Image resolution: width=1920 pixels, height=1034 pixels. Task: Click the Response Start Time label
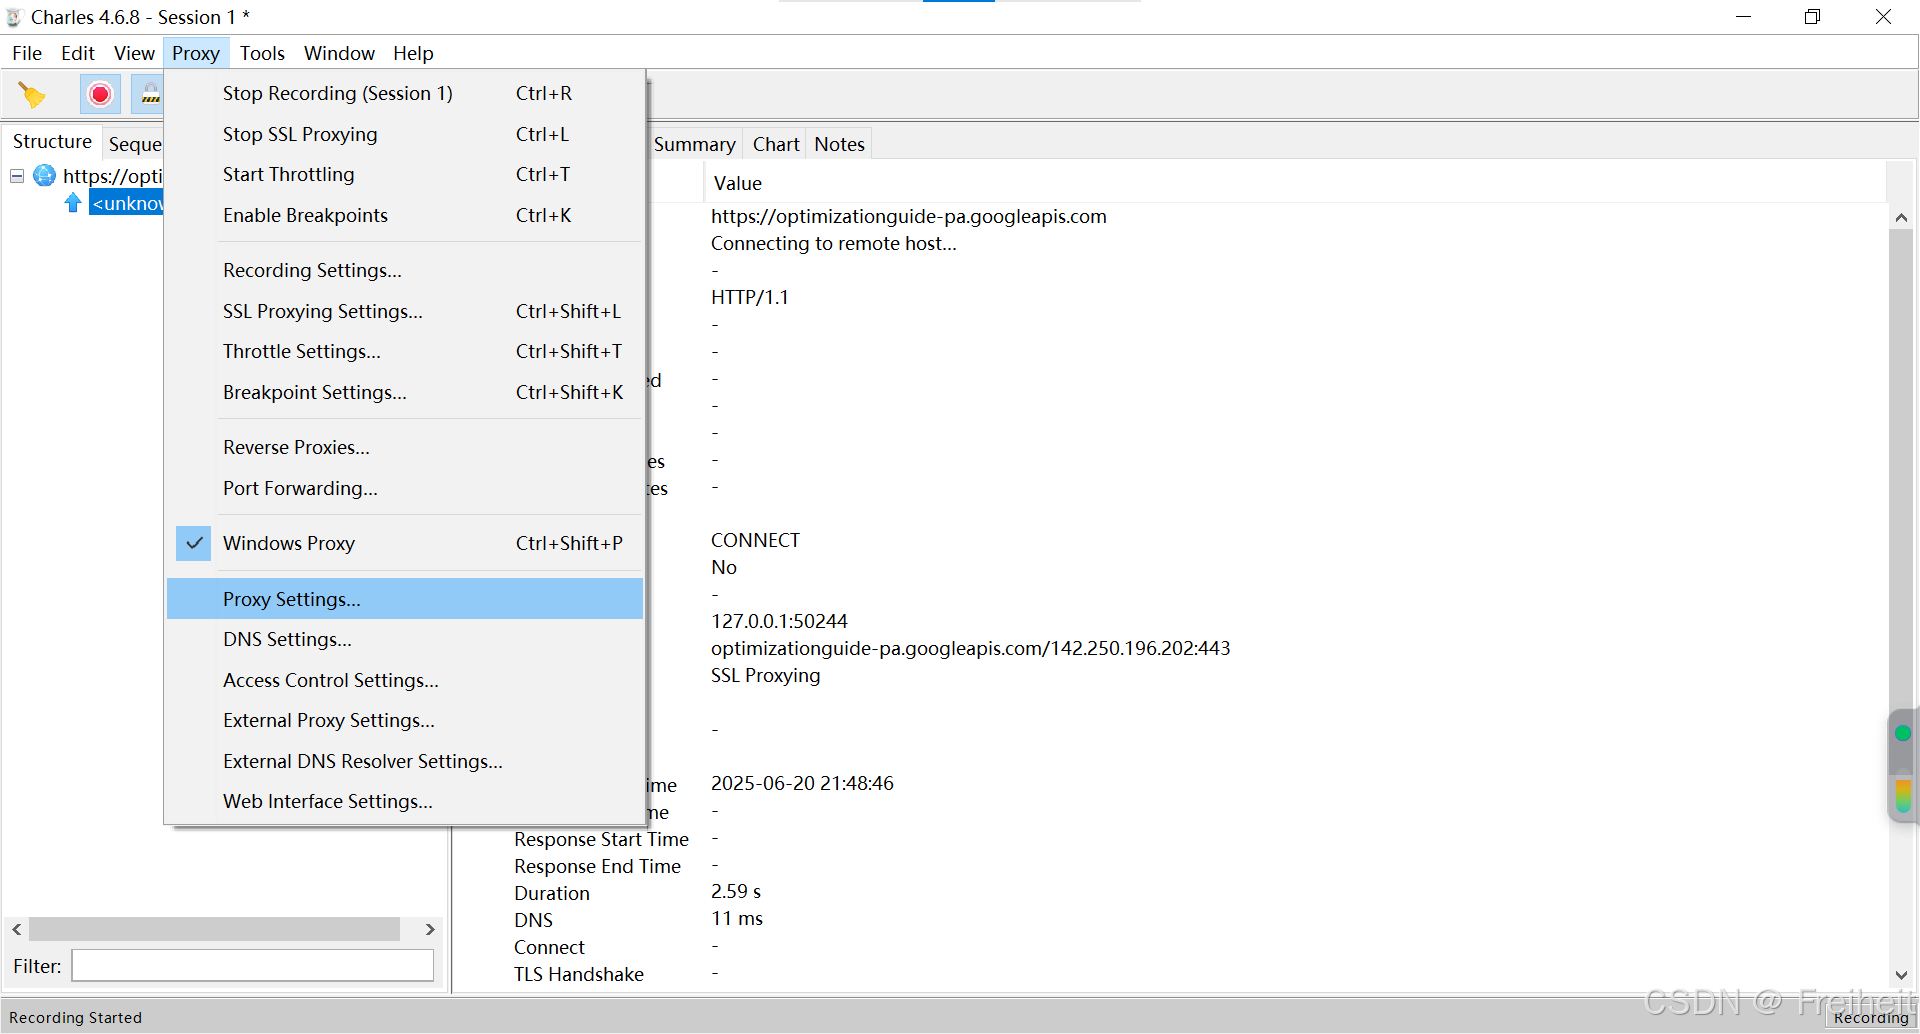601,839
